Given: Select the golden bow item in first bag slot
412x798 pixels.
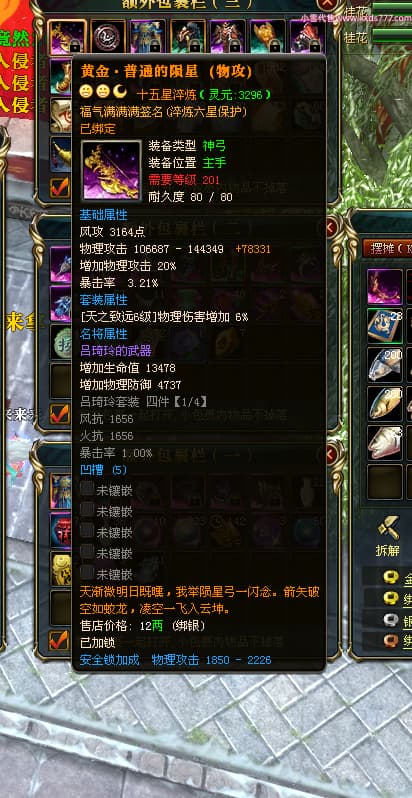Looking at the screenshot, I should pyautogui.click(x=67, y=38).
